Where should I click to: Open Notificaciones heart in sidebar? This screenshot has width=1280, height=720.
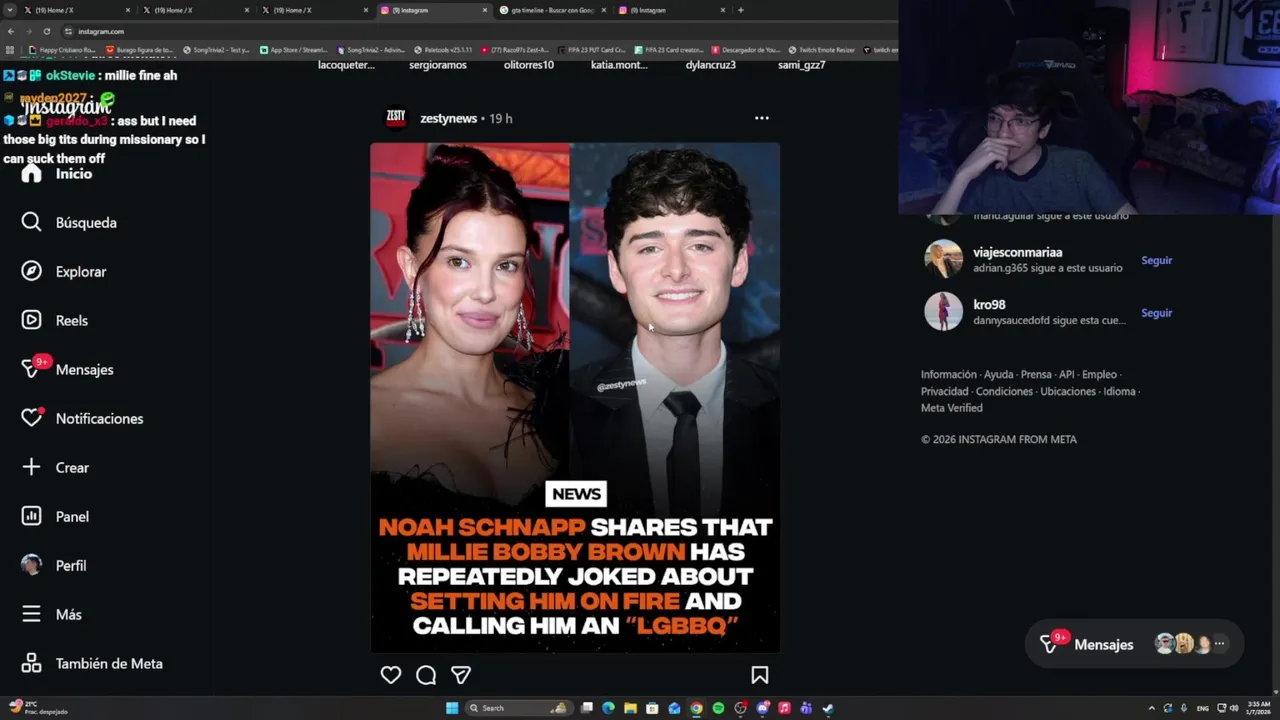pyautogui.click(x=83, y=418)
